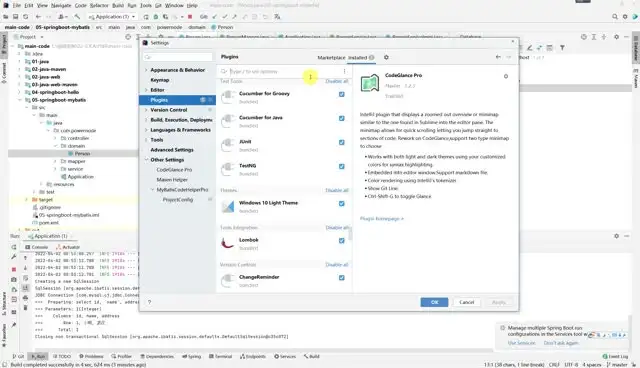Expand Build, Execution, Deployment settings node
Image resolution: width=640 pixels, height=368 pixels.
[146, 120]
